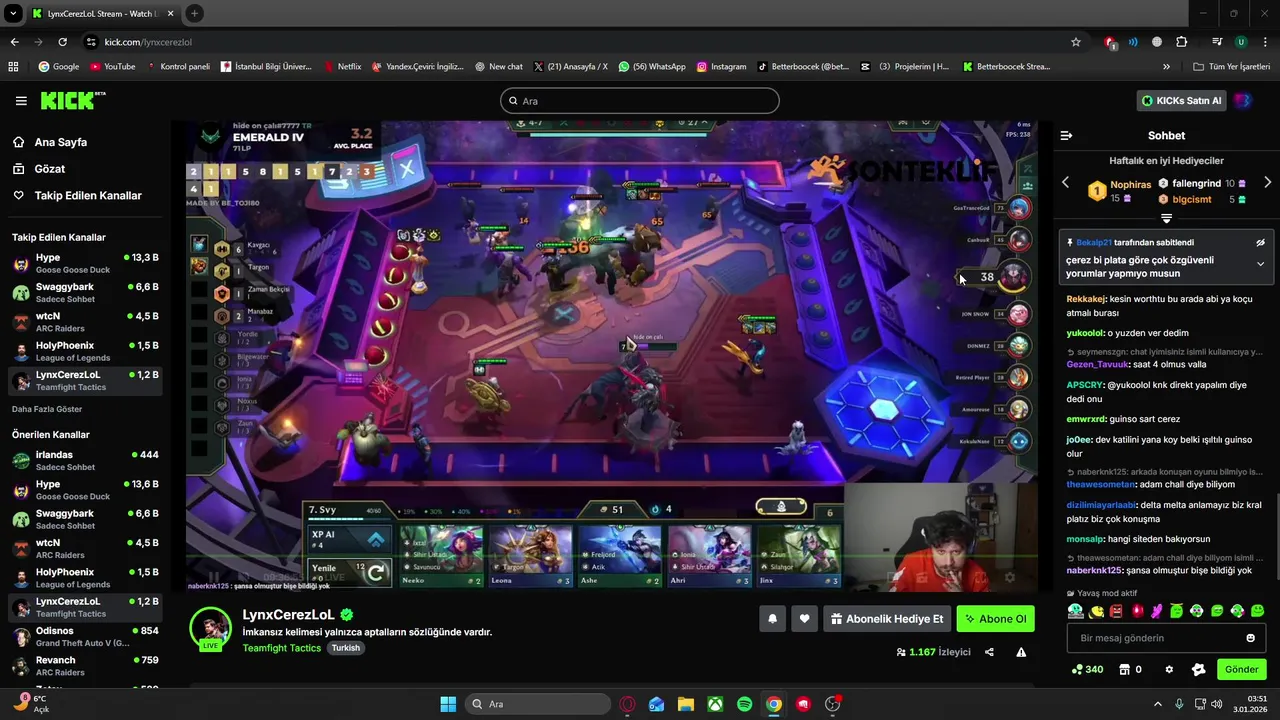Click Rekkakej username in chat
Screen dimensions: 1280x720
tap(1086, 299)
